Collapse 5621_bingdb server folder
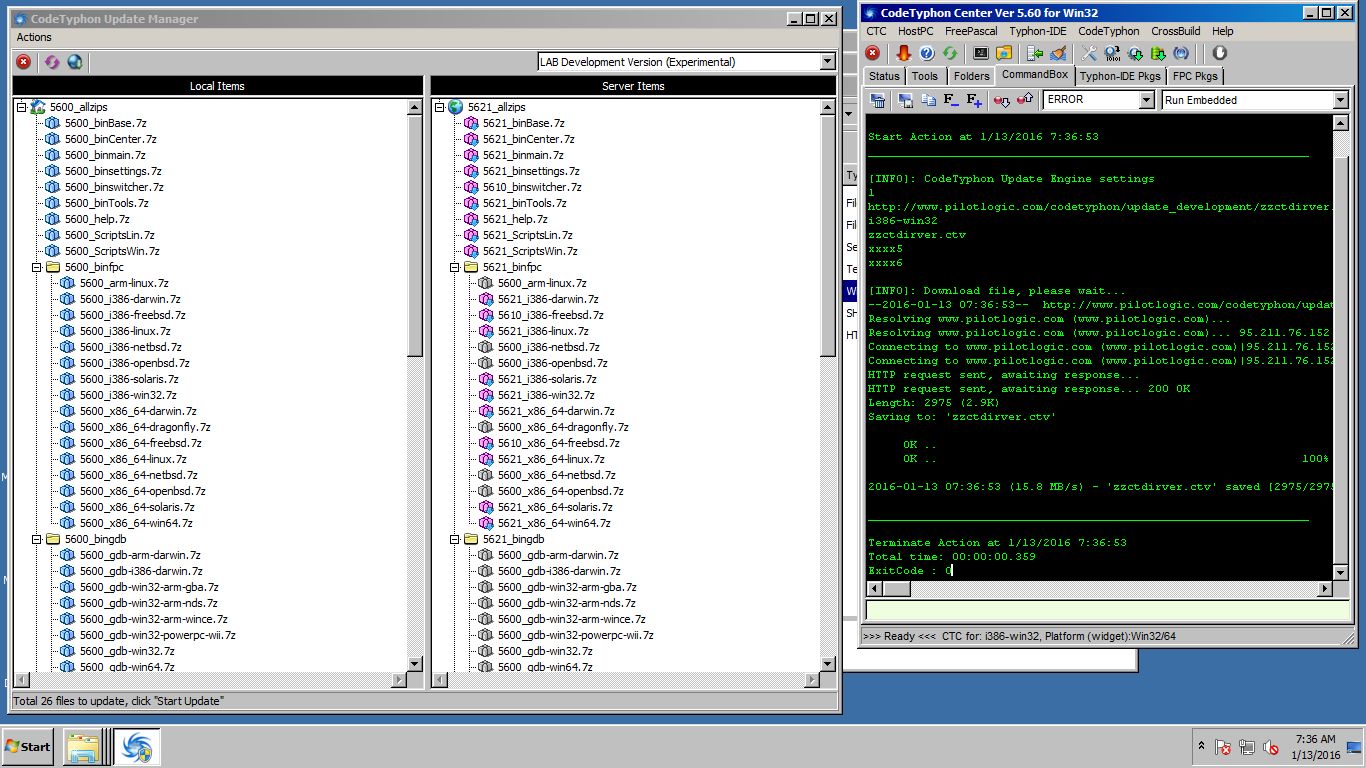The width and height of the screenshot is (1366, 768). click(455, 539)
